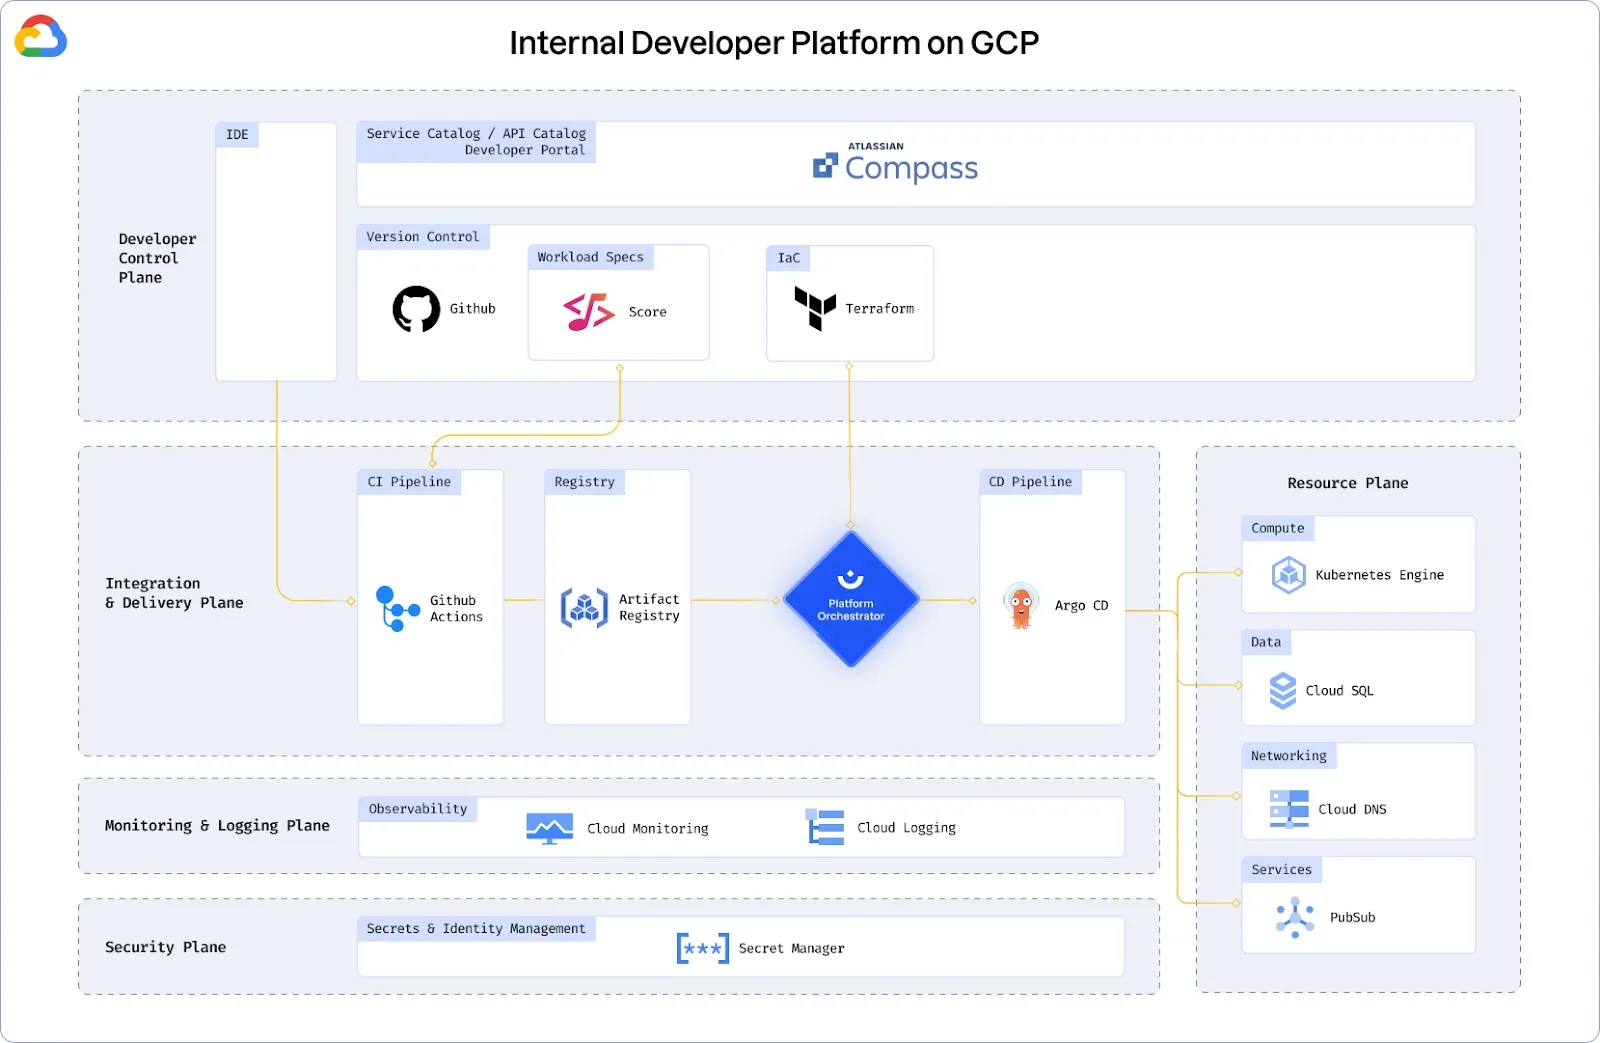Click the CD Pipeline label tab
The image size is (1600, 1043).
pyautogui.click(x=1029, y=481)
